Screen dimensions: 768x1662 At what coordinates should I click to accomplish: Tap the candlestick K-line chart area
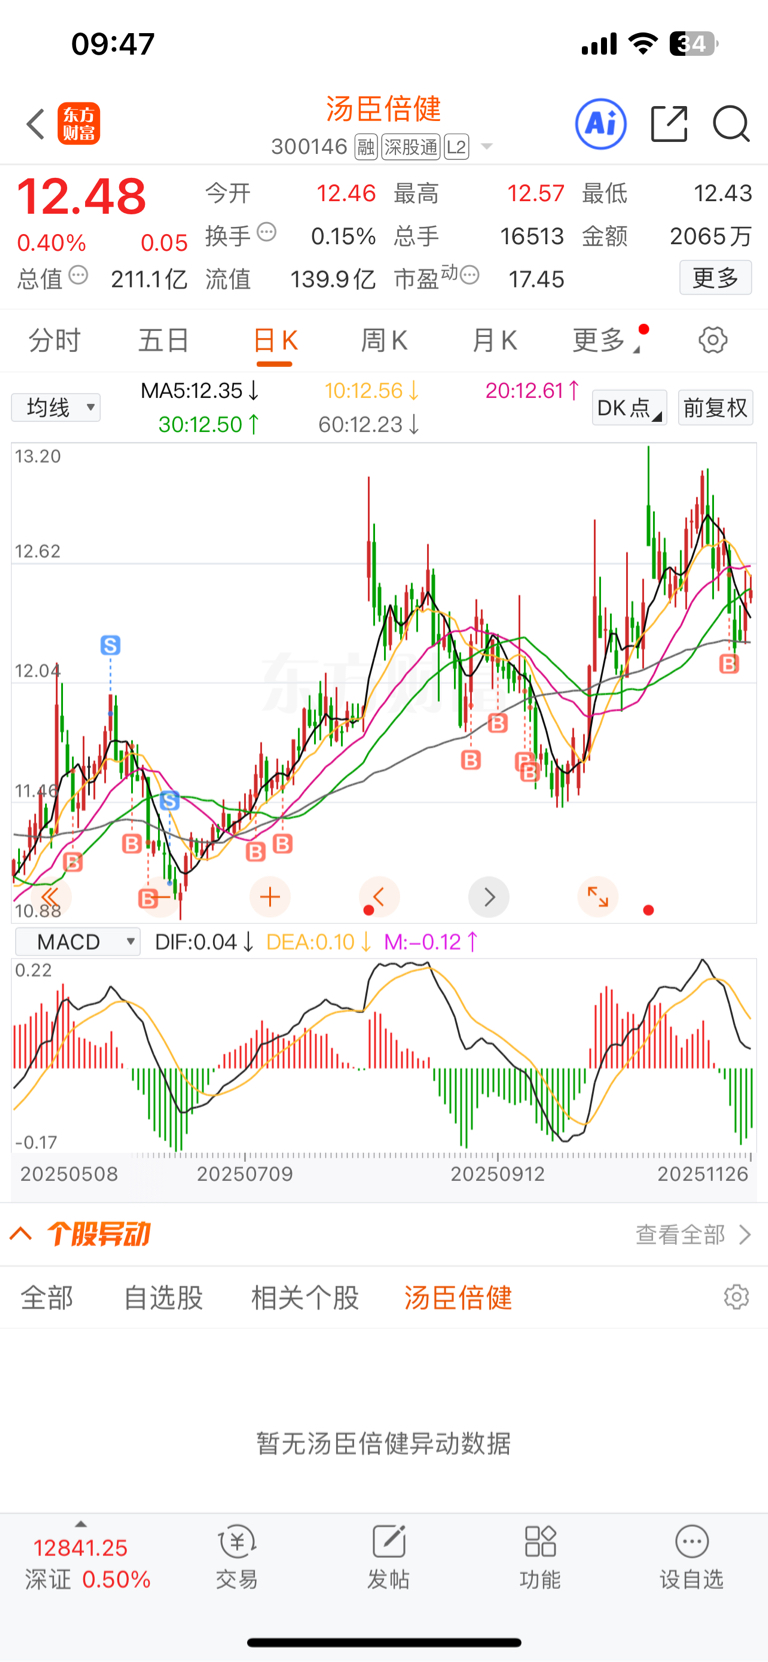coord(384,683)
